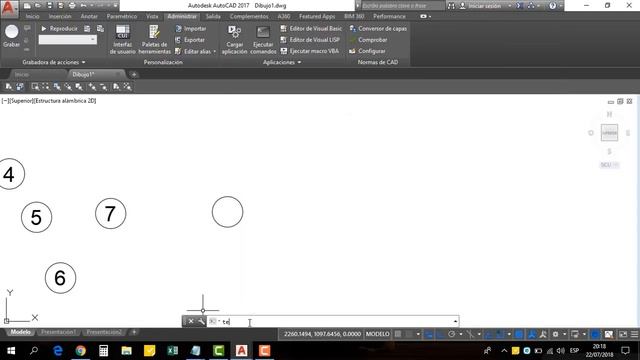The height and width of the screenshot is (360, 640).
Task: Click SCU coordinate system dropdown below ViewCube
Action: [x=609, y=165]
